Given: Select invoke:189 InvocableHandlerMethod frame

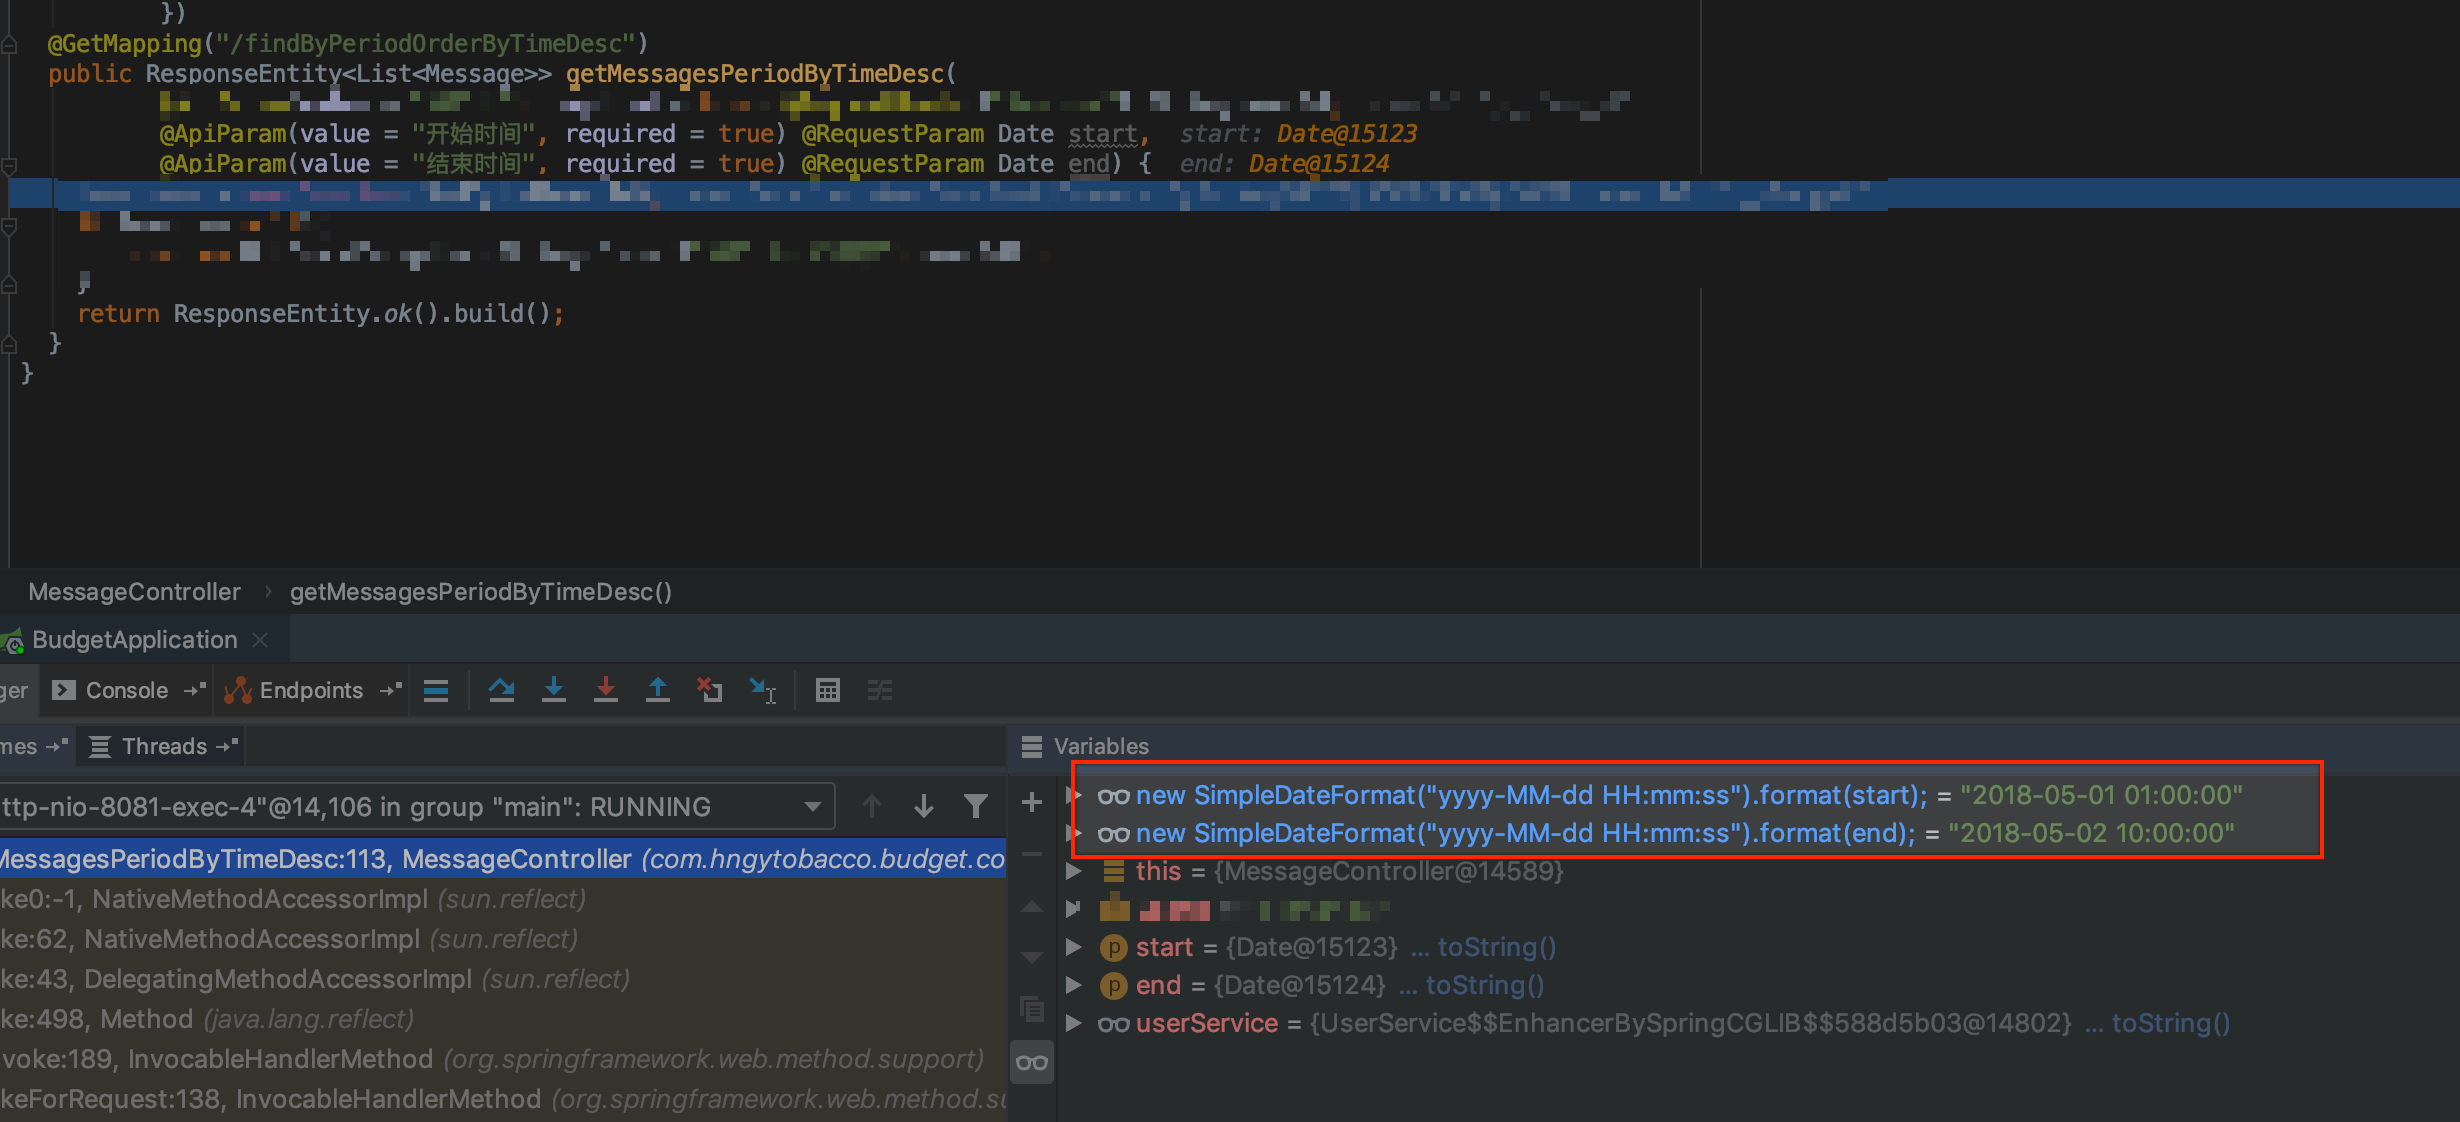Looking at the screenshot, I should coord(503,1059).
